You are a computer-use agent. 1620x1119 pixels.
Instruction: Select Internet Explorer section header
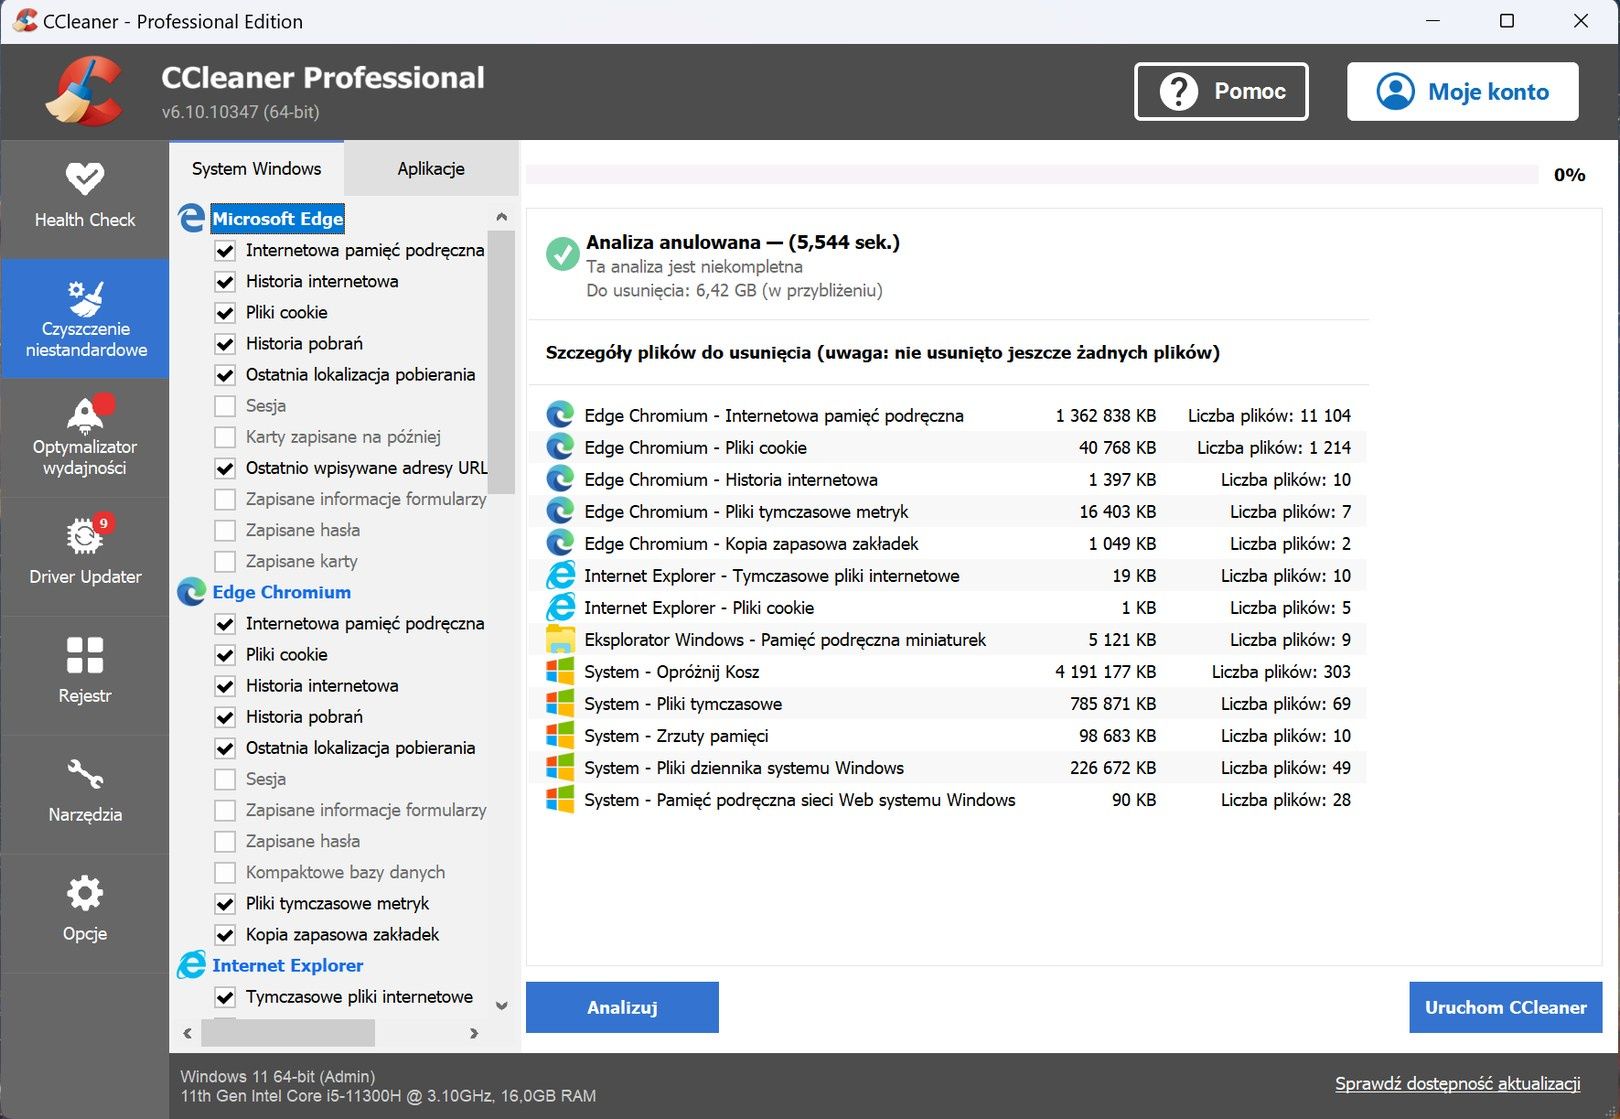[287, 965]
